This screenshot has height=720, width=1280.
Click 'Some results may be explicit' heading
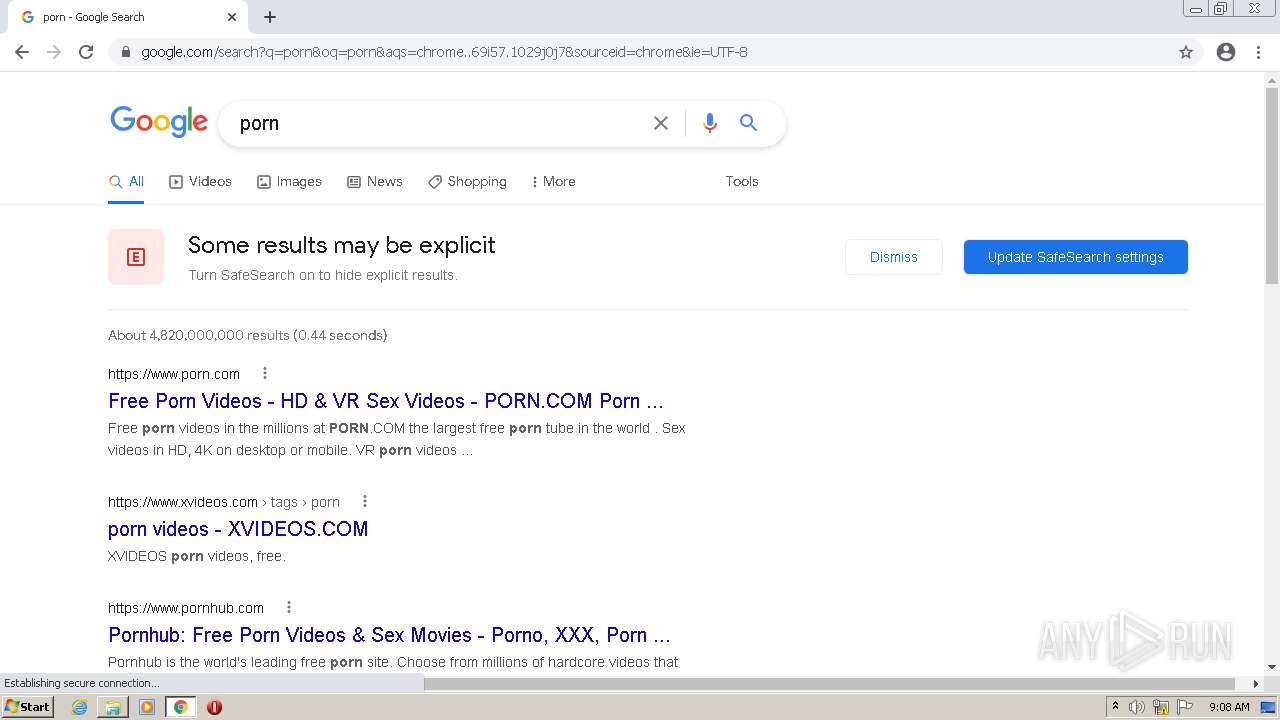click(342, 245)
